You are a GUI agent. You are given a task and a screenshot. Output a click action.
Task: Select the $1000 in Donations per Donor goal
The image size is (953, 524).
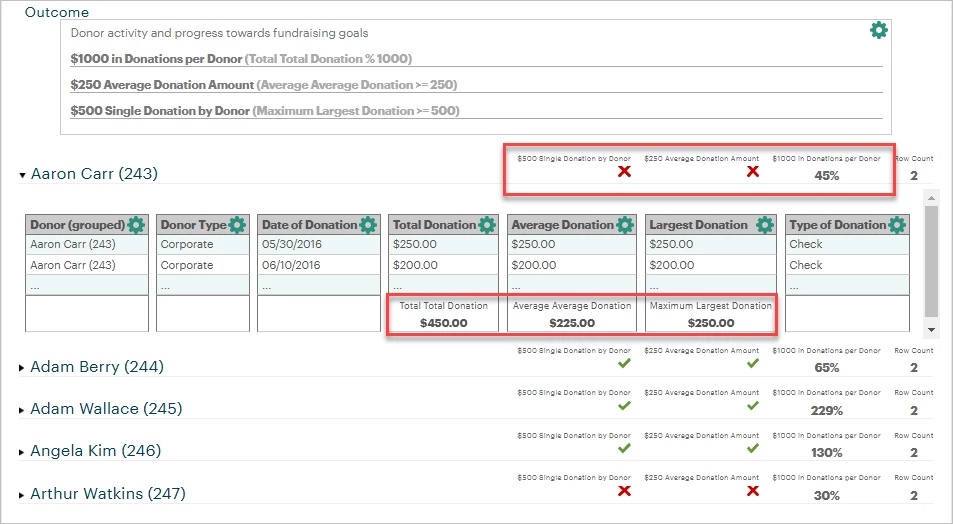pyautogui.click(x=476, y=59)
